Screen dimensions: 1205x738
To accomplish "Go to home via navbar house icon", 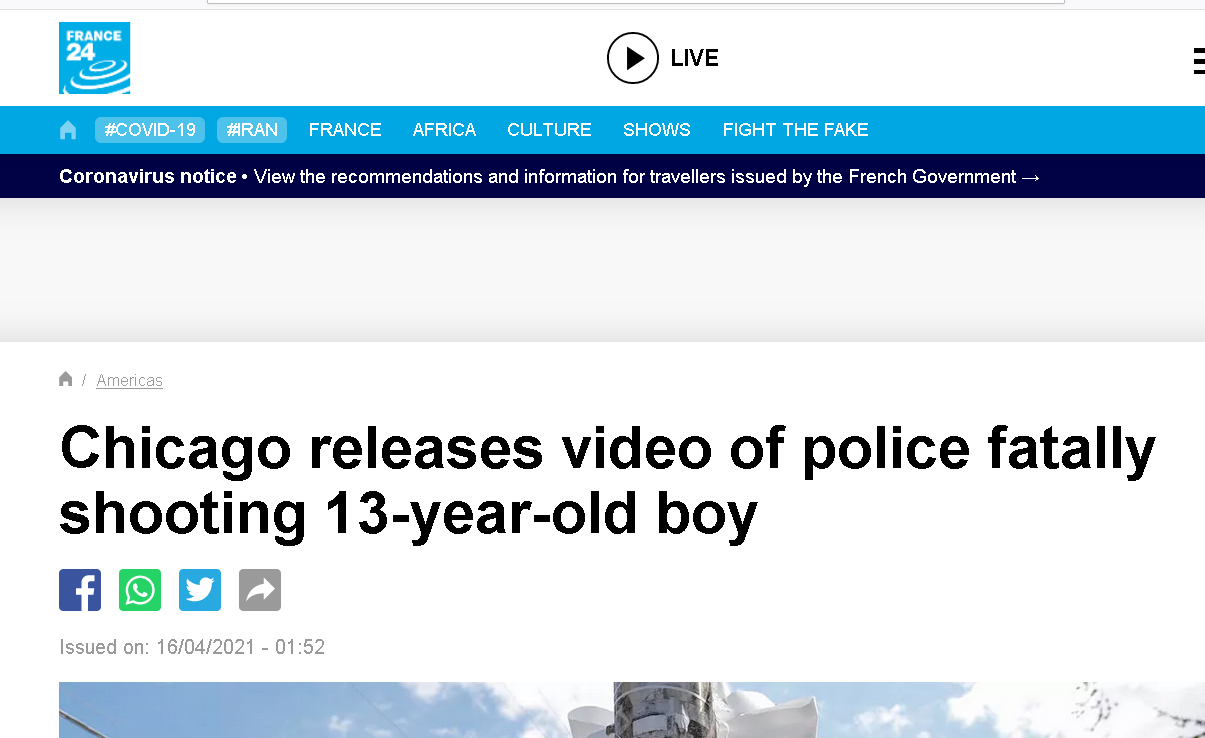I will pyautogui.click(x=68, y=130).
